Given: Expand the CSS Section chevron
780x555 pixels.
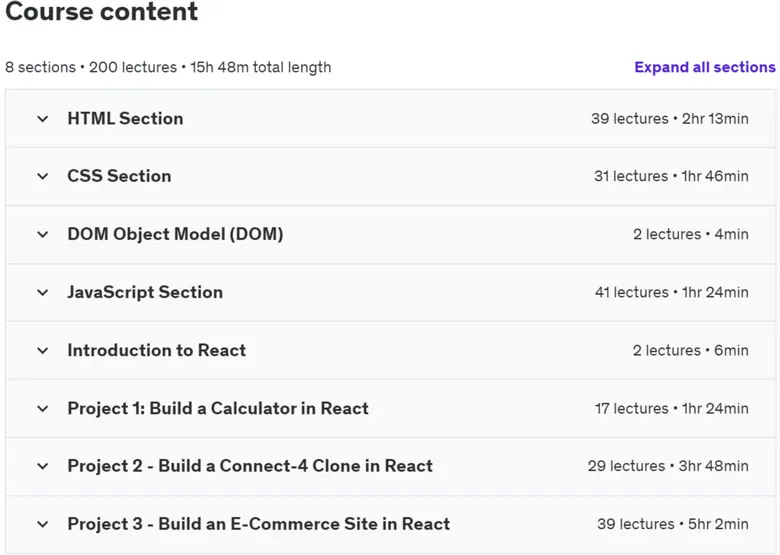Looking at the screenshot, I should 43,176.
